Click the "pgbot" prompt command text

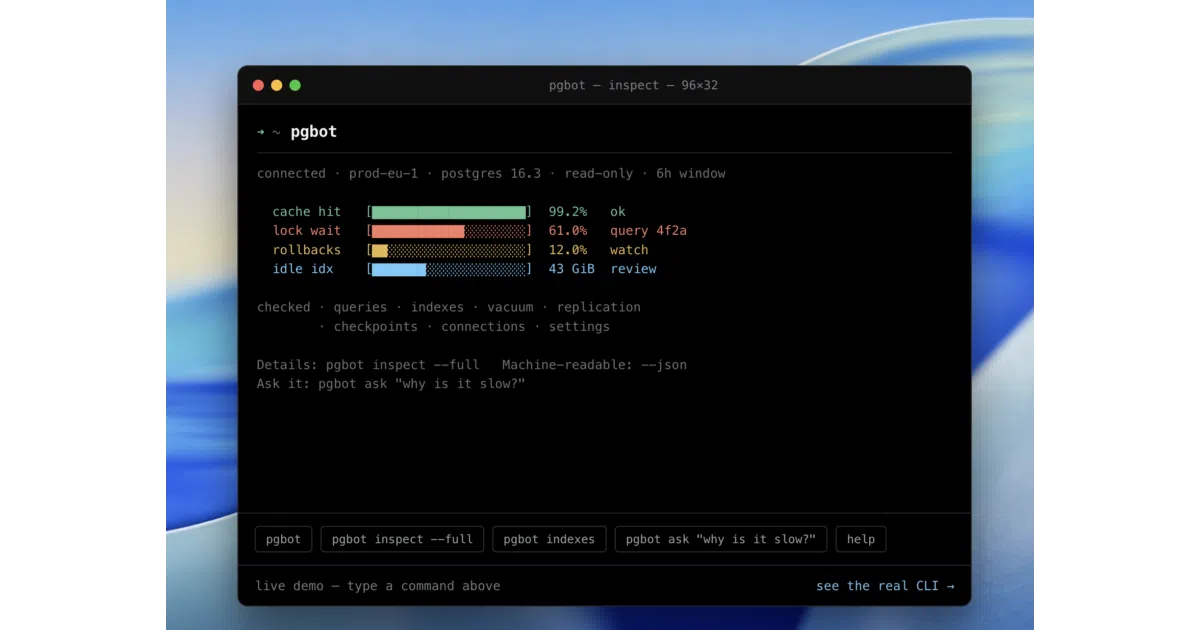[314, 132]
